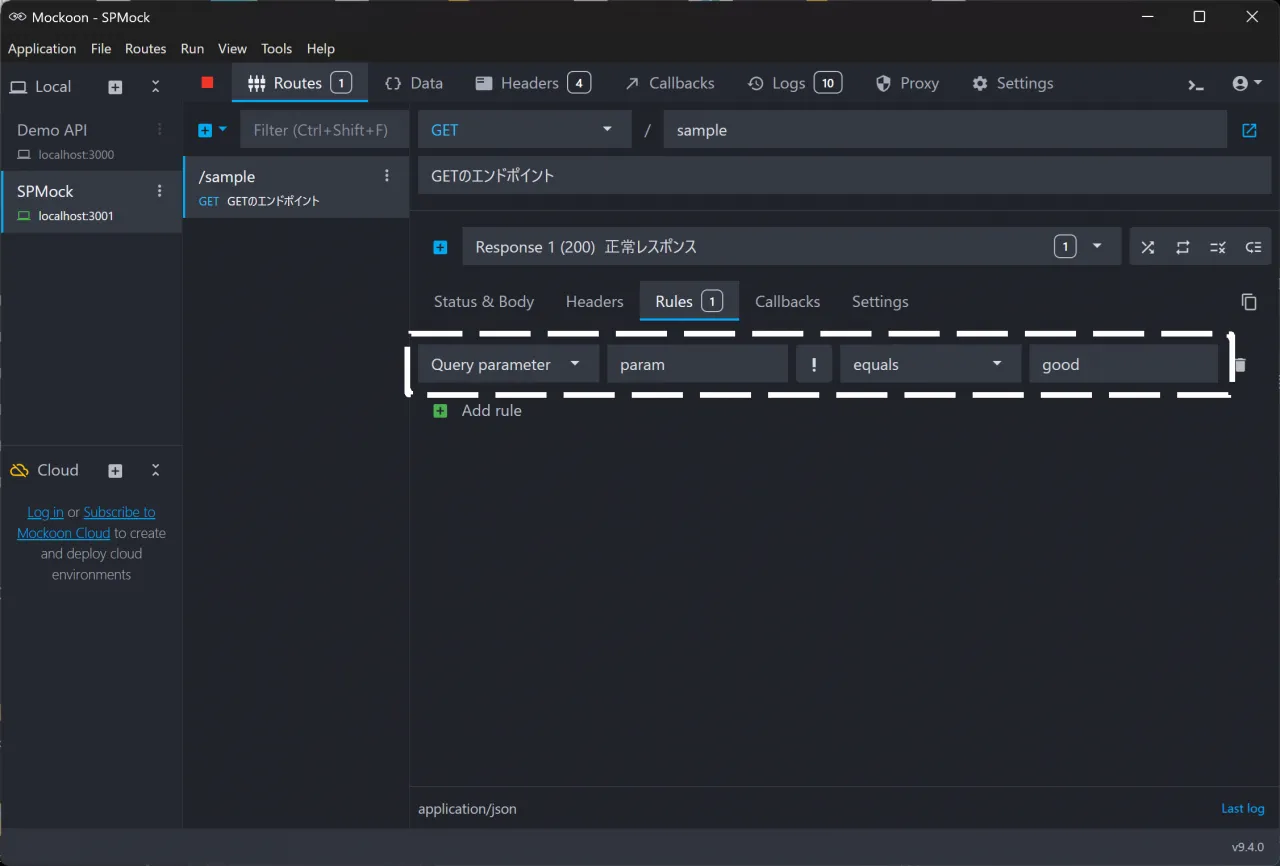1280x866 pixels.
Task: Toggle the rule invert exclamation button
Action: point(814,365)
